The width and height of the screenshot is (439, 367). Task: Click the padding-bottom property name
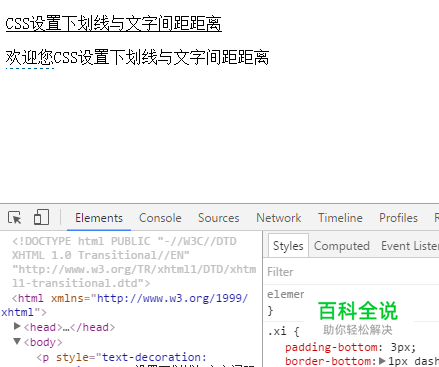[331, 347]
